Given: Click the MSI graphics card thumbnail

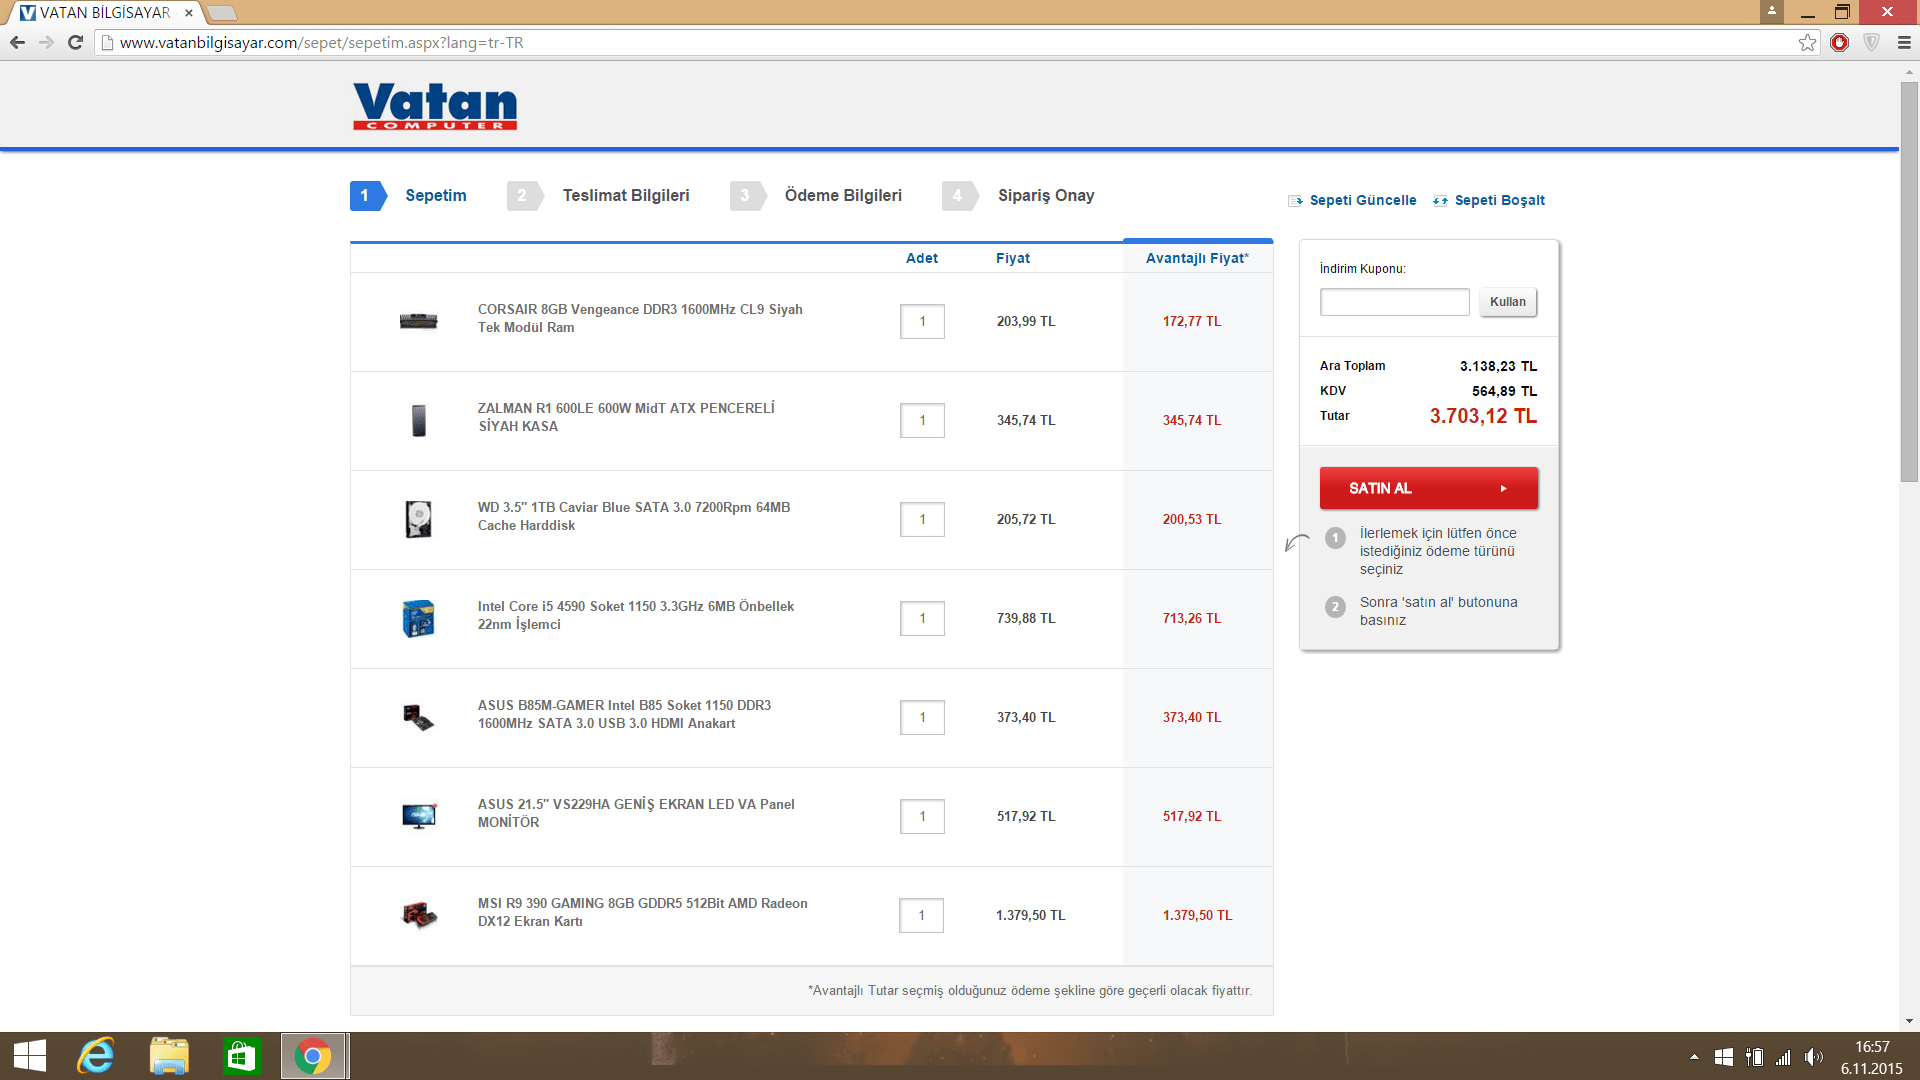Looking at the screenshot, I should [419, 915].
